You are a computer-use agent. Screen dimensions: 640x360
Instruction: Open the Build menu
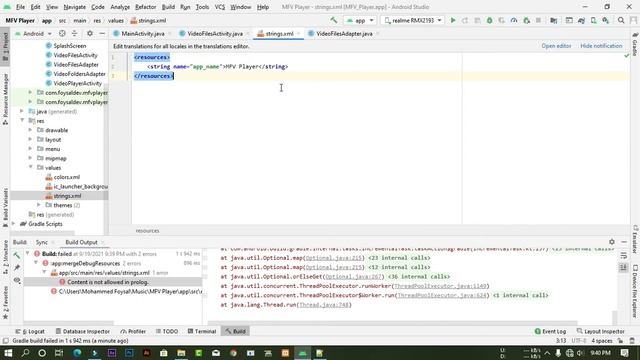[168, 7]
